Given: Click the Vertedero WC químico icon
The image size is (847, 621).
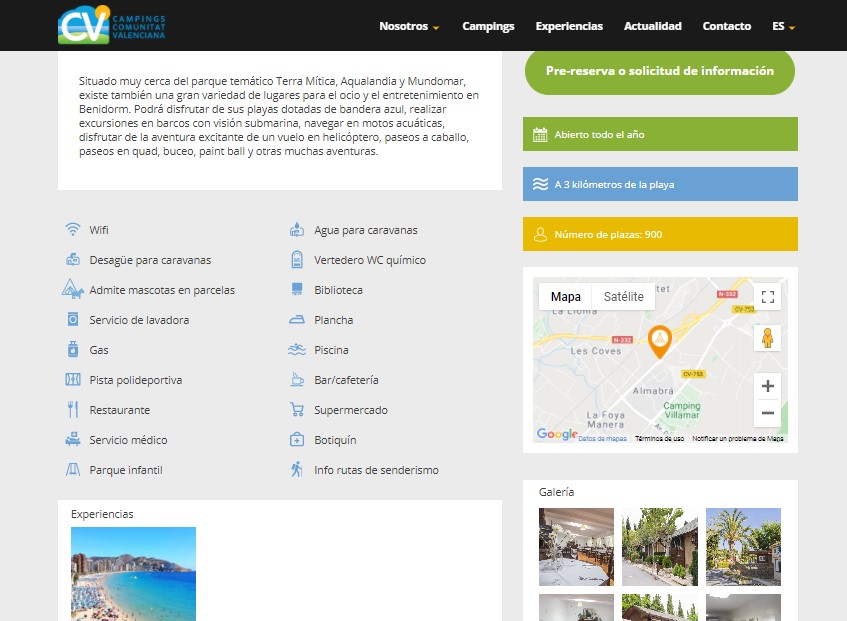Looking at the screenshot, I should tap(297, 260).
